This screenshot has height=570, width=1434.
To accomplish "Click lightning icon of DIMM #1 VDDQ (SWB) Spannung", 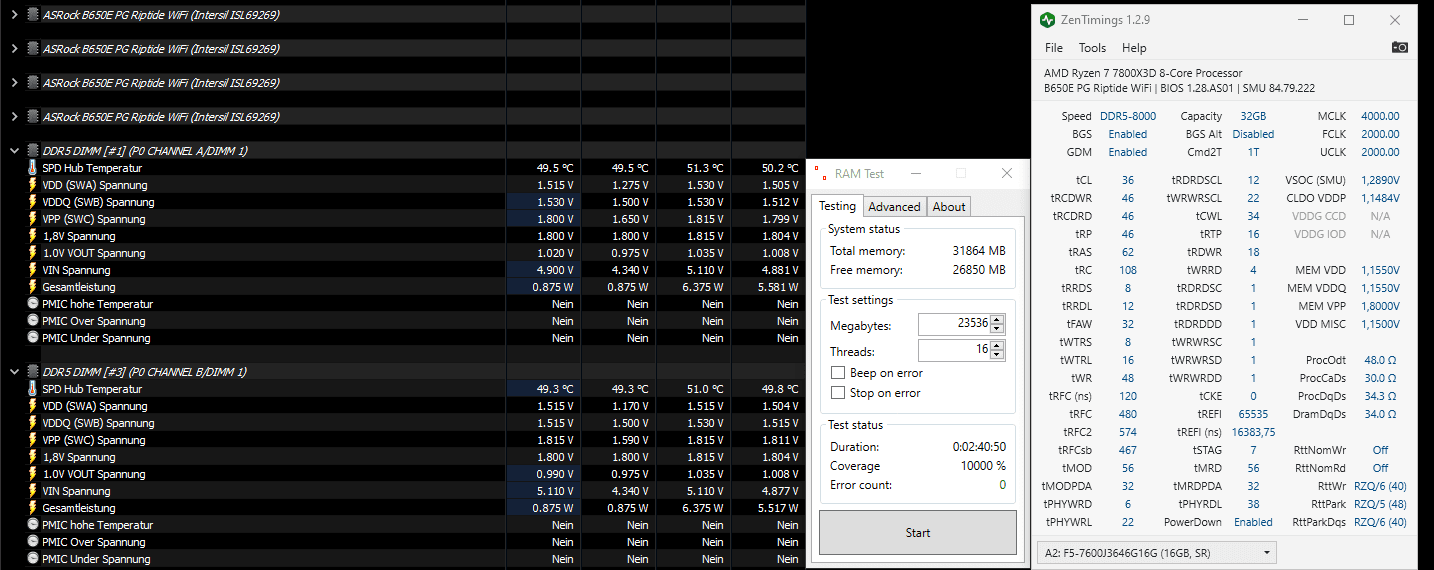I will pos(32,202).
